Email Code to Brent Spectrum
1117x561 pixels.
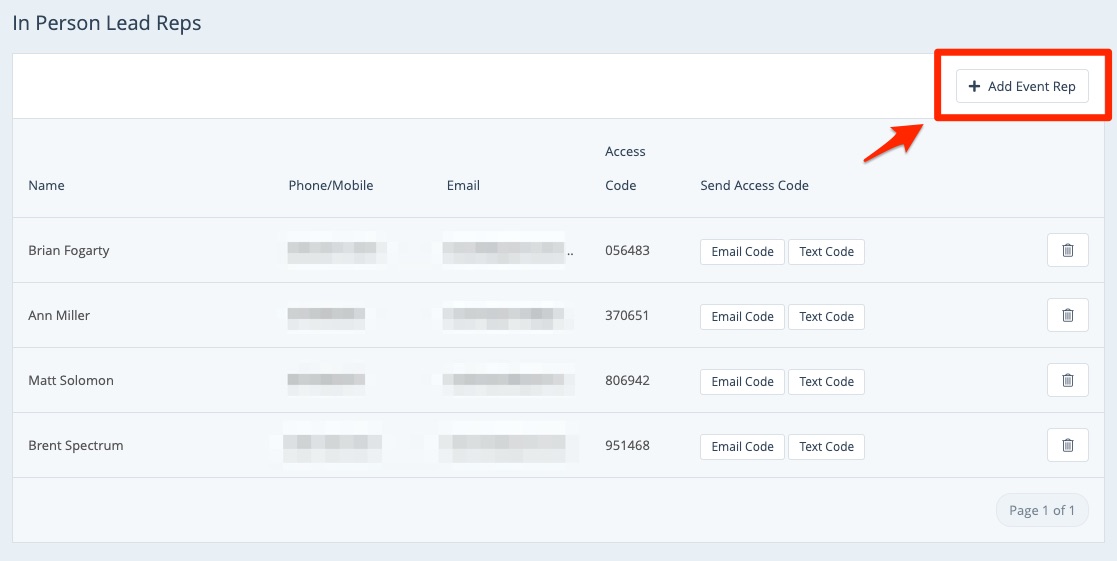[742, 447]
